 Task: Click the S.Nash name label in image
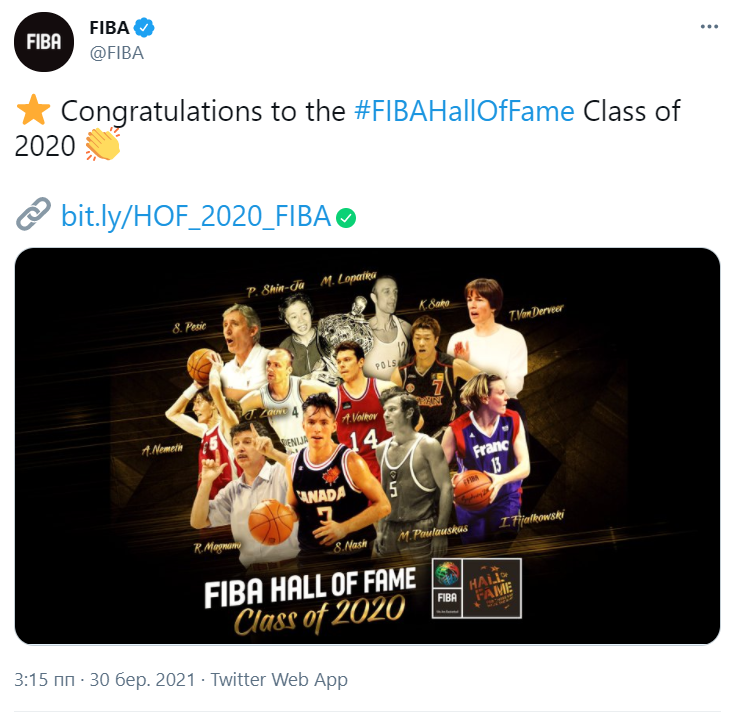click(x=350, y=546)
